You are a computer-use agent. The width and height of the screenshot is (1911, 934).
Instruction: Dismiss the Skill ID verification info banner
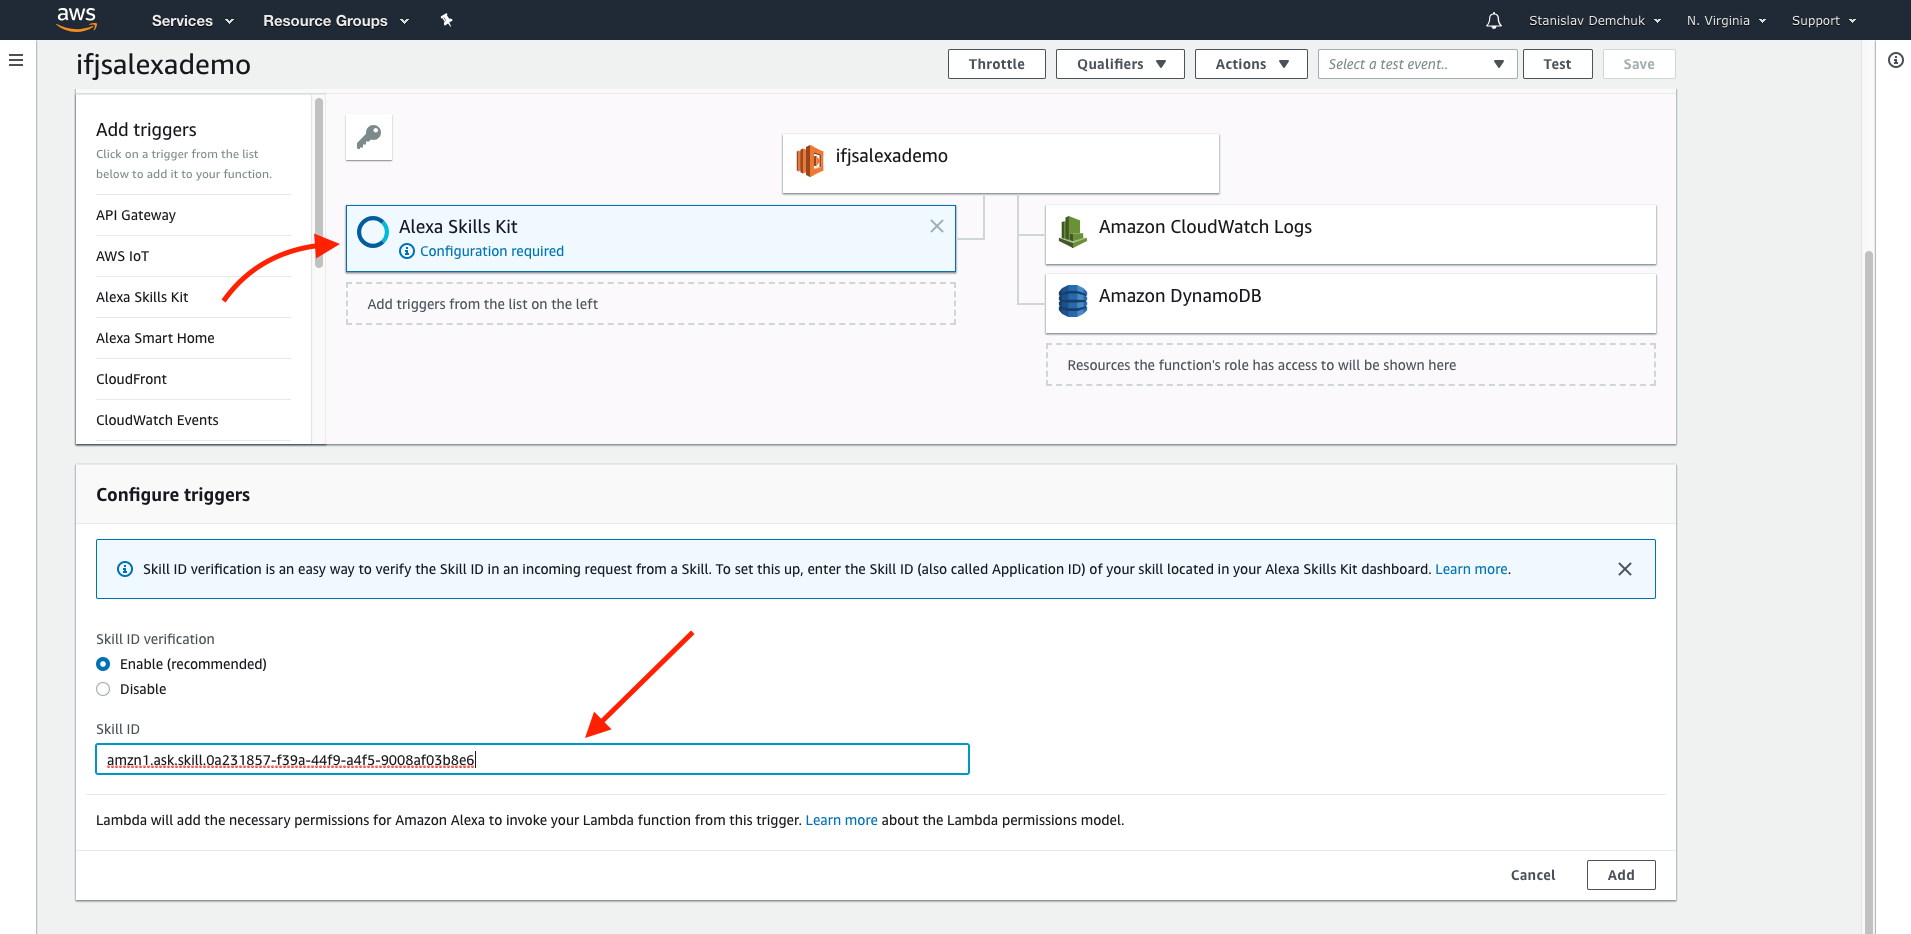point(1624,569)
